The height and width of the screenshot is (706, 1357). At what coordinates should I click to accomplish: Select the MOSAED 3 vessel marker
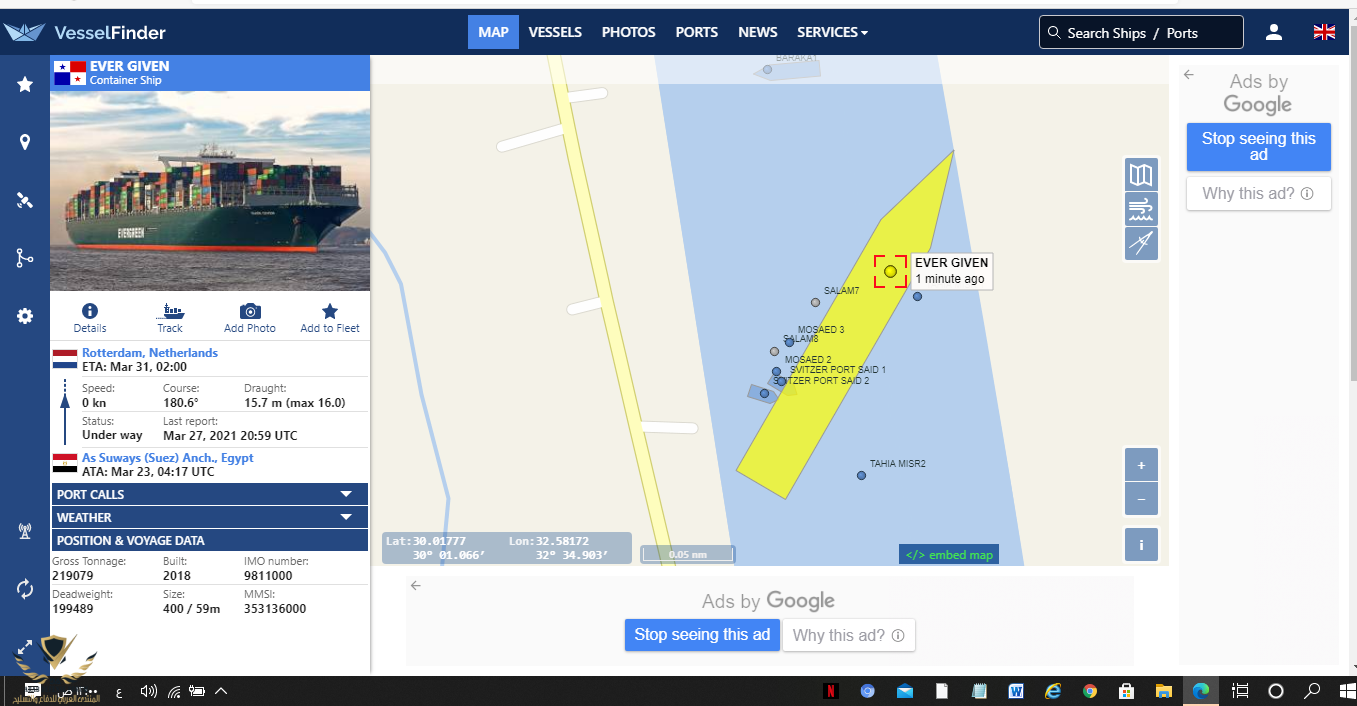click(789, 342)
